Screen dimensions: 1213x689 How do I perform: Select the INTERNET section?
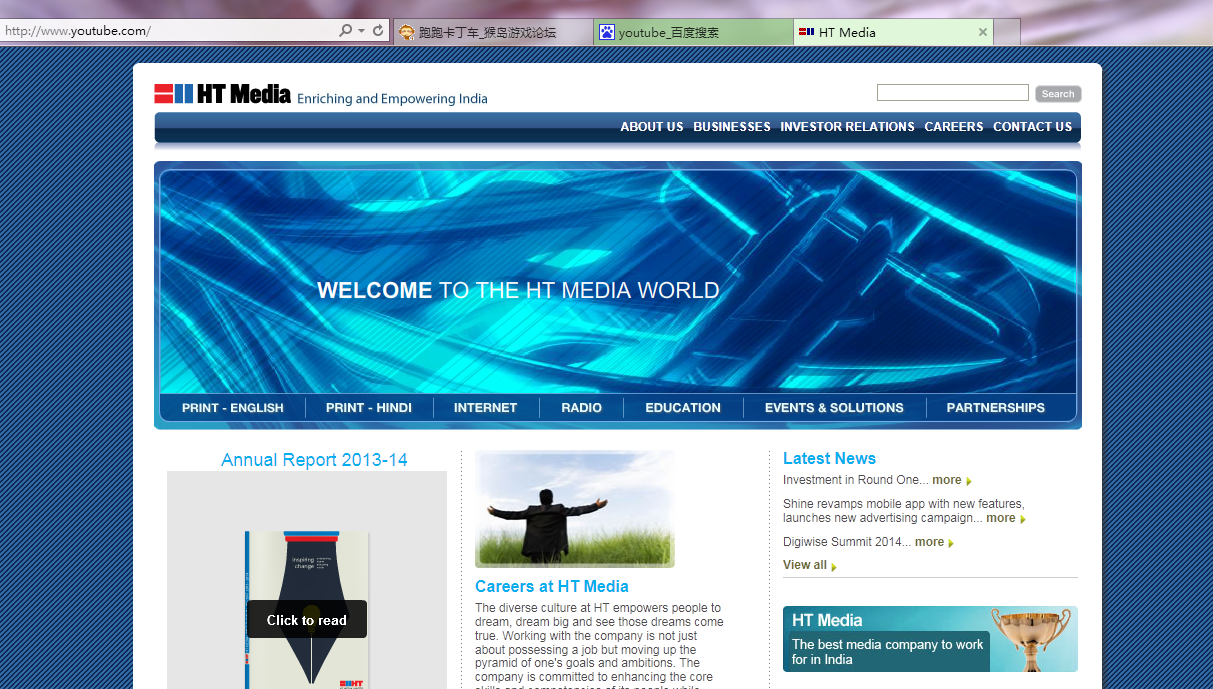coord(485,408)
